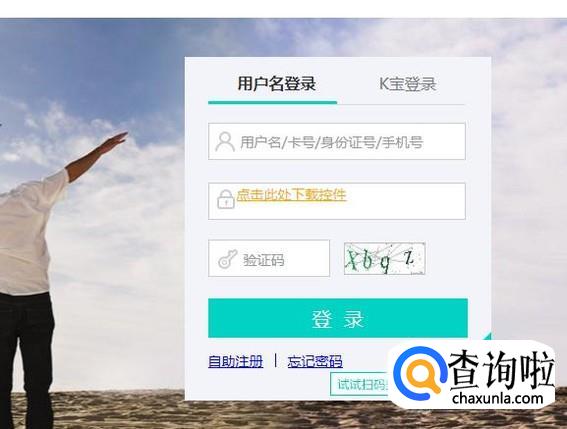Open the 点击此处下载控件 download link
The width and height of the screenshot is (567, 429).
(x=291, y=195)
